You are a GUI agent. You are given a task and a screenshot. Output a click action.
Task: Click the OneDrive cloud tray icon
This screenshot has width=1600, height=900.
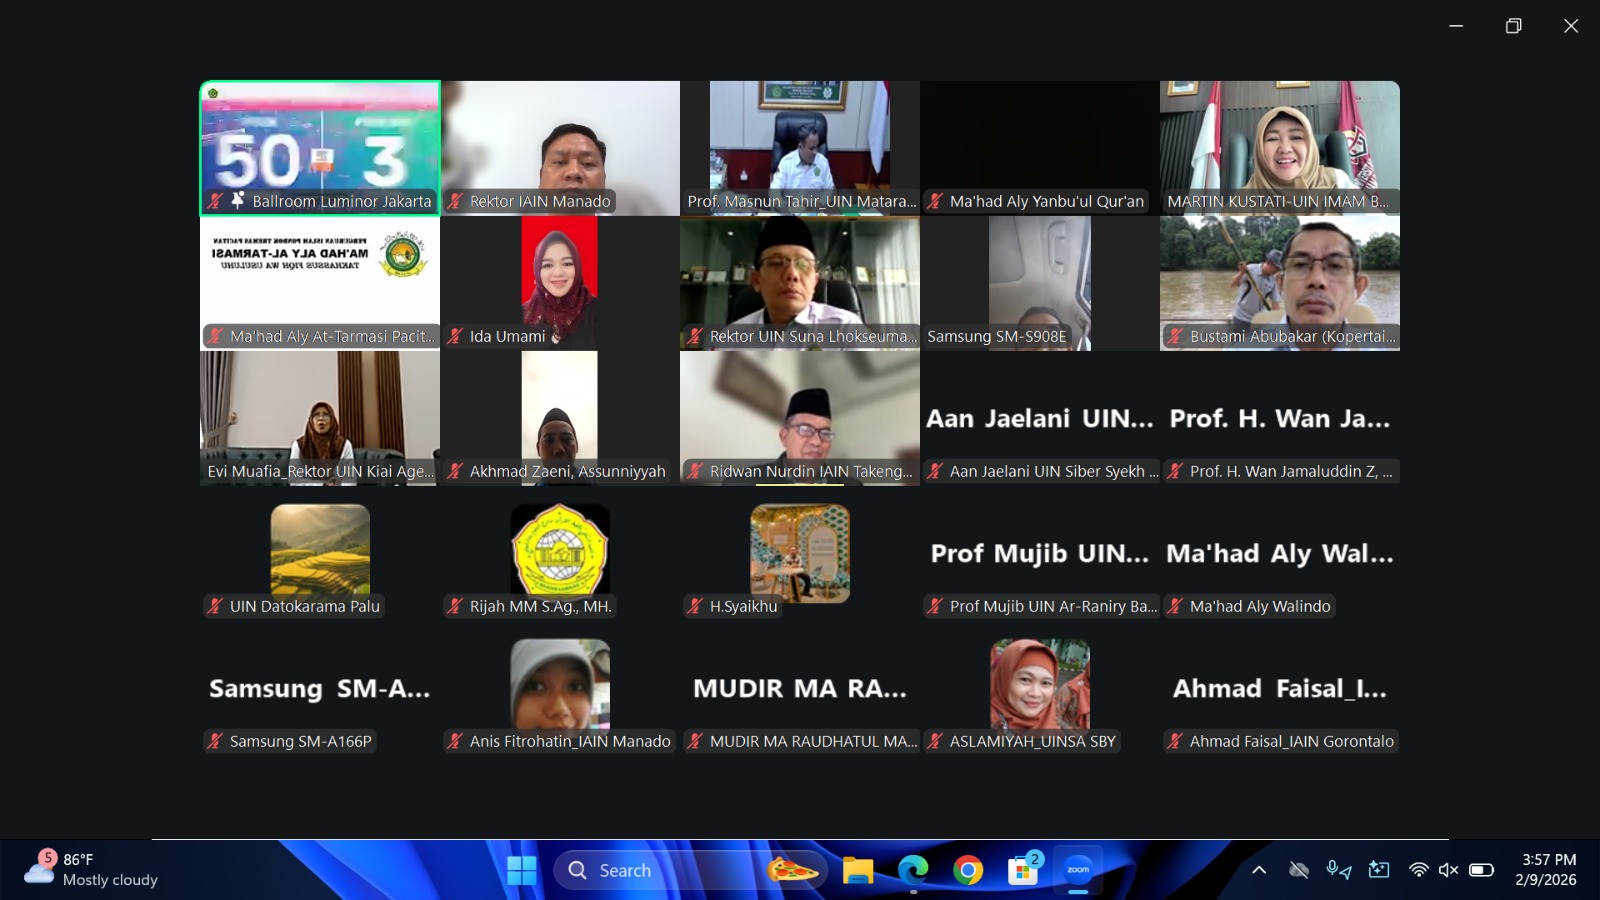(1299, 870)
